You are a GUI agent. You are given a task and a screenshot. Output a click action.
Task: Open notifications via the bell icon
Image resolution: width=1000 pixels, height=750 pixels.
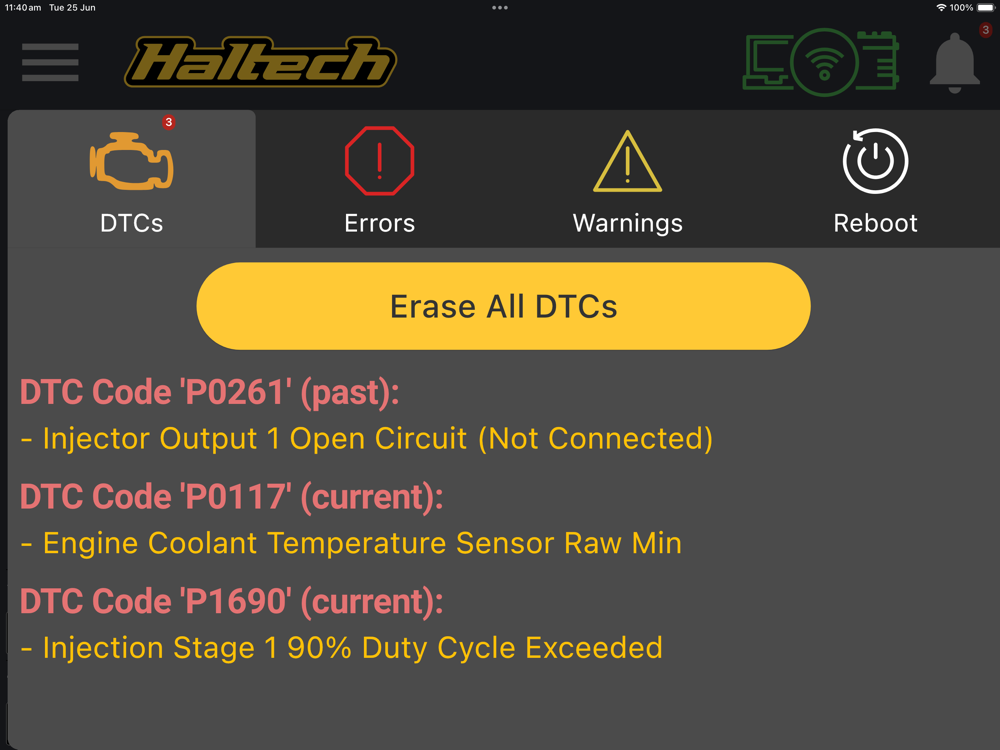click(x=954, y=63)
